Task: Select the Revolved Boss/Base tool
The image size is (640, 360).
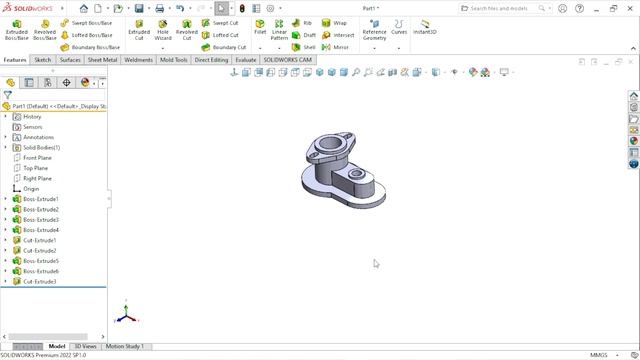Action: (x=44, y=30)
